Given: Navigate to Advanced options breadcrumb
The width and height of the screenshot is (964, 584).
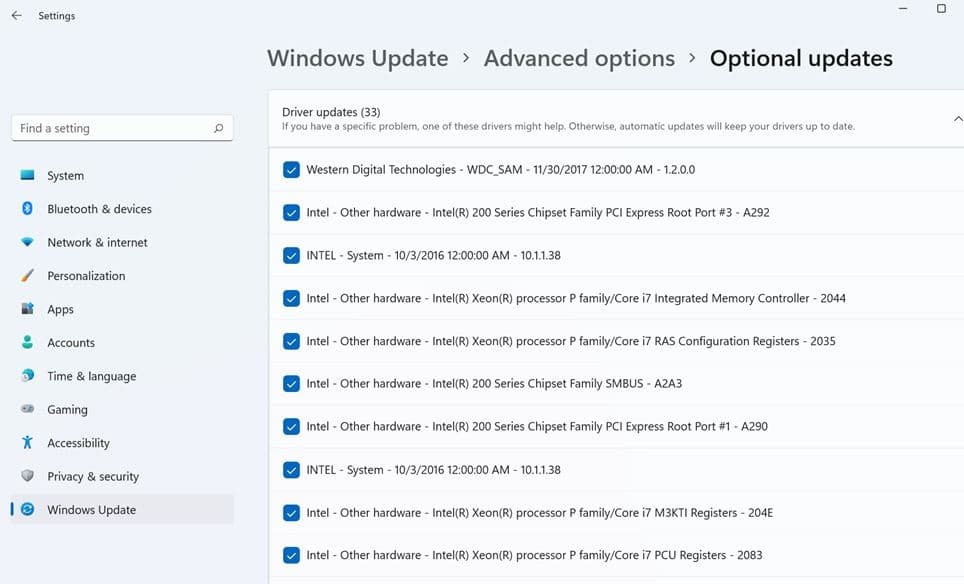Looking at the screenshot, I should tap(579, 58).
